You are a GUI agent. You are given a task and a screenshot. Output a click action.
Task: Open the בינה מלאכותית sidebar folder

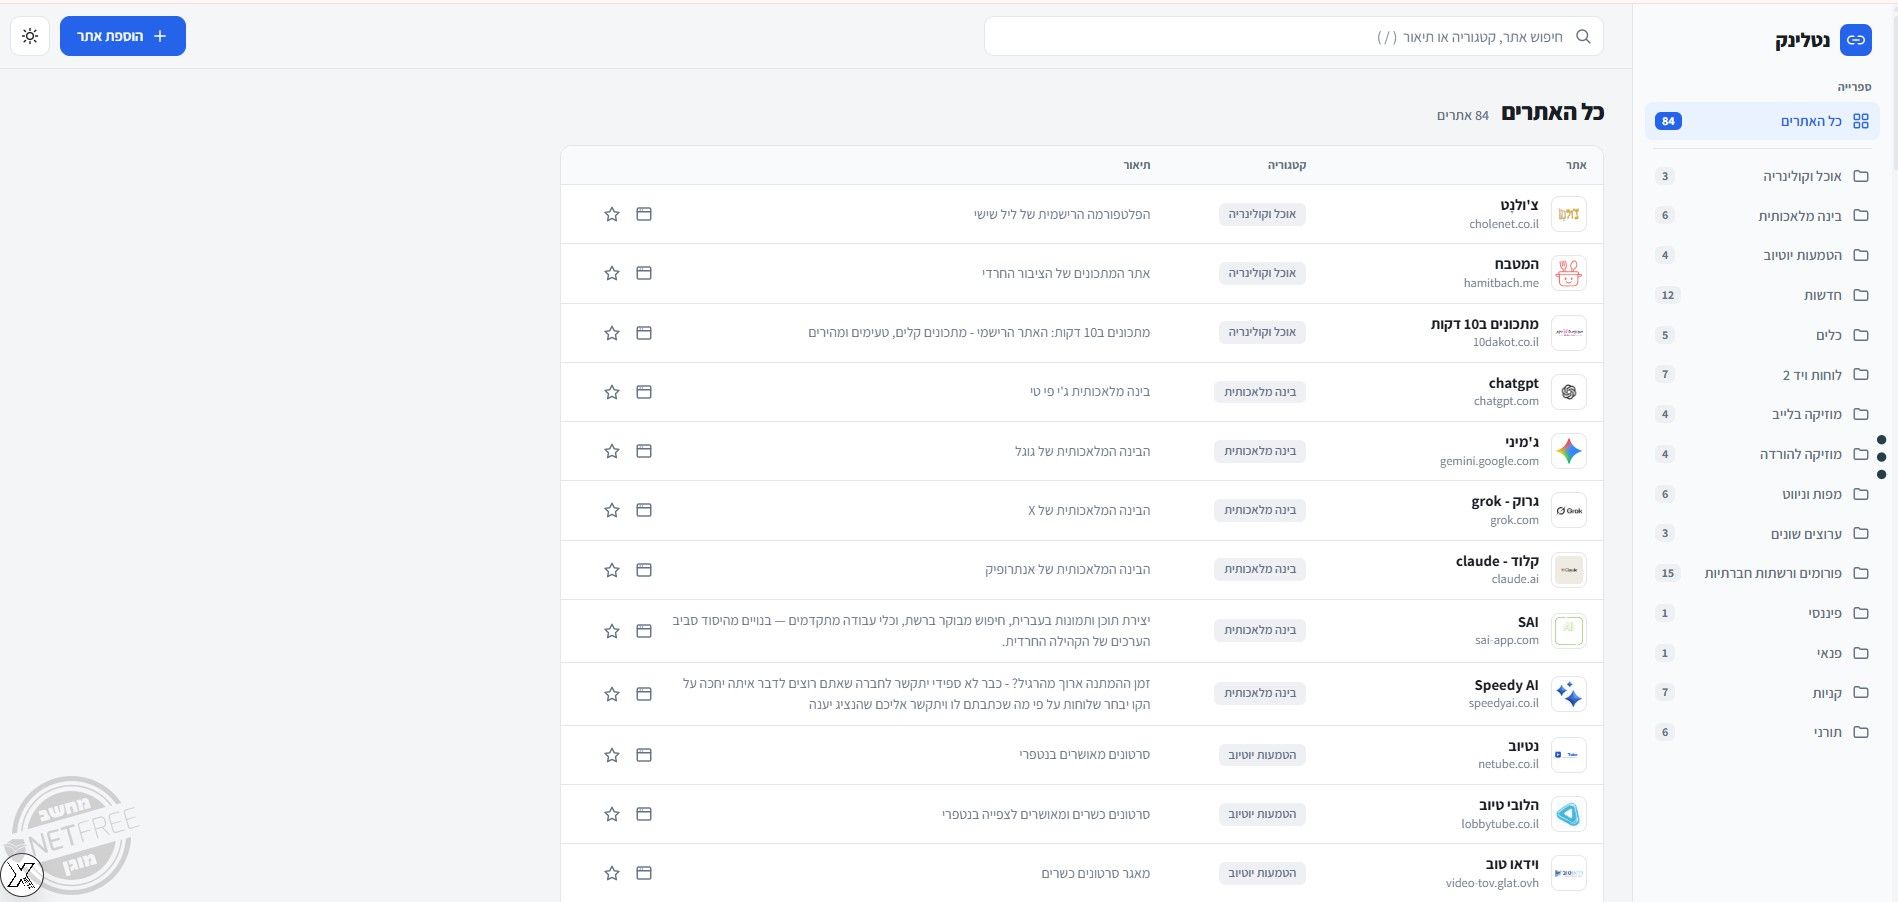pyautogui.click(x=1762, y=215)
